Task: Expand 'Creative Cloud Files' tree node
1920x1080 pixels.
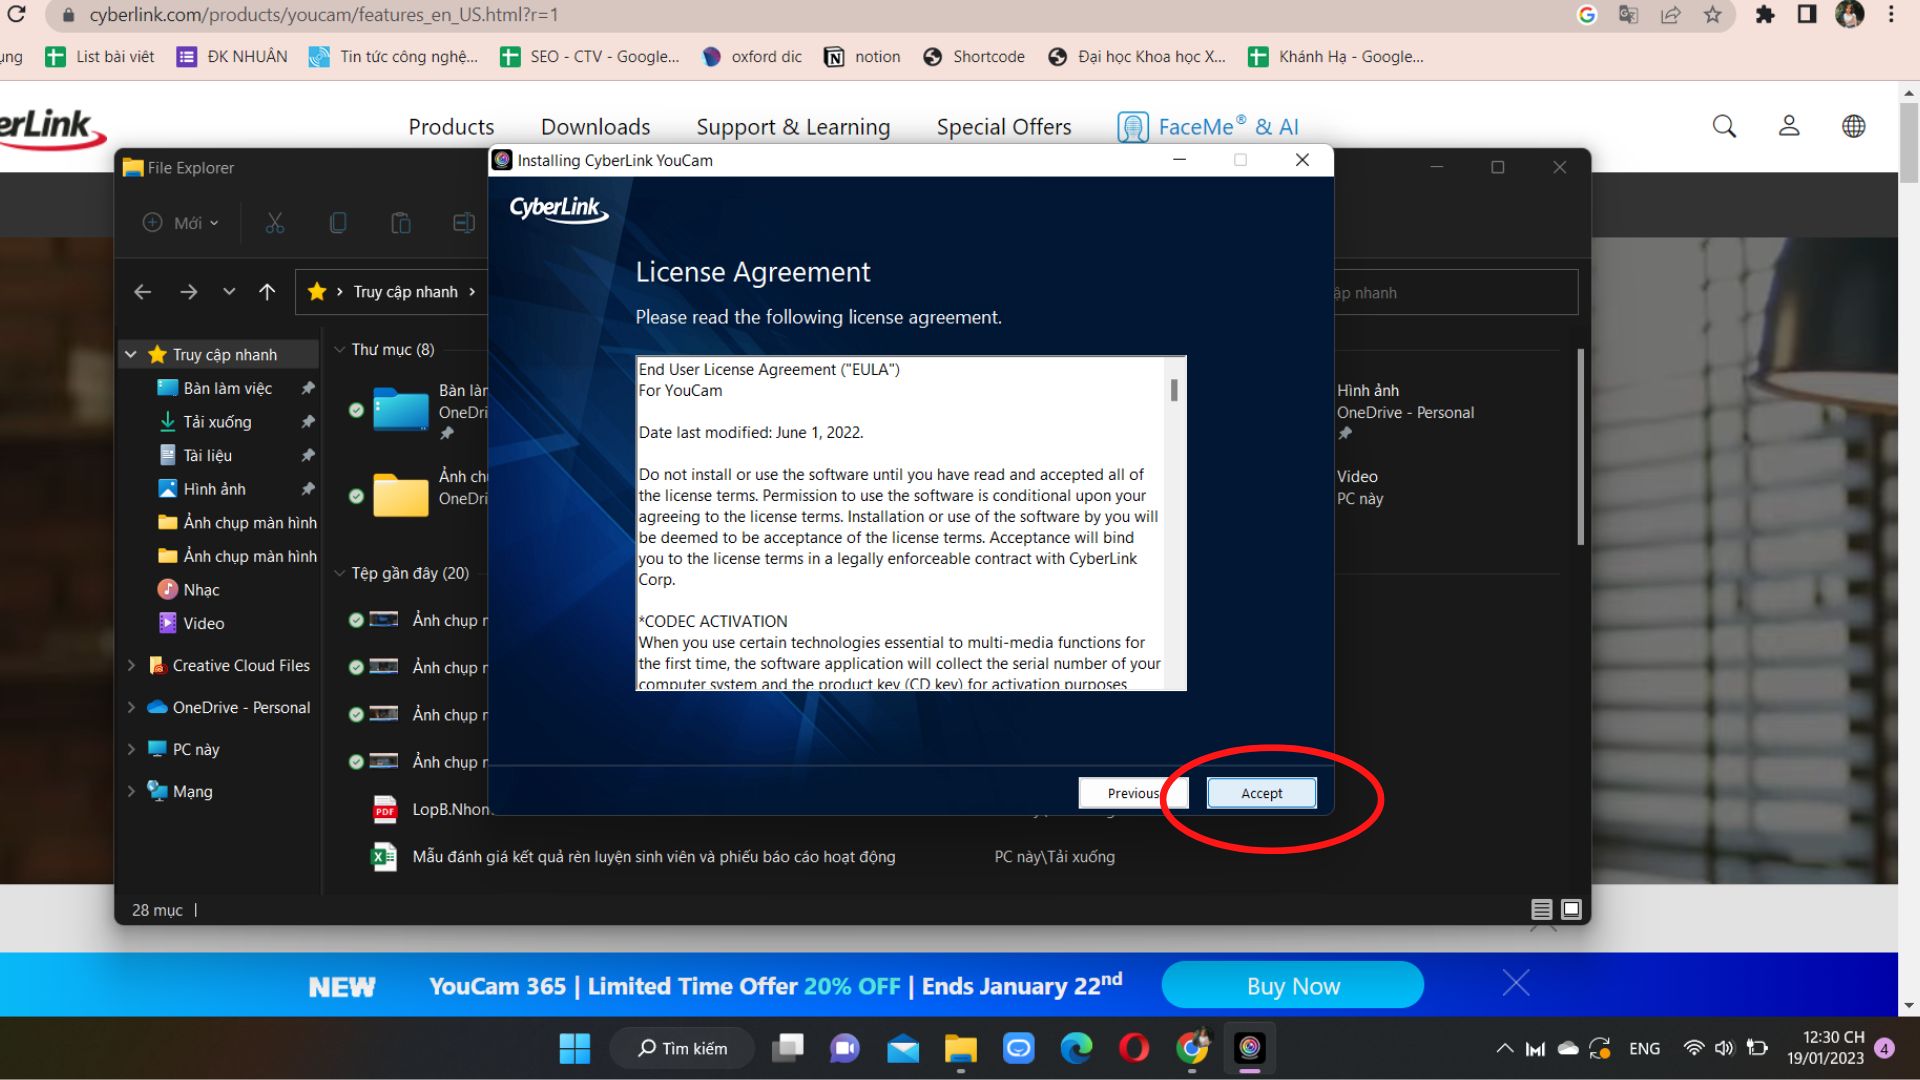Action: point(131,665)
